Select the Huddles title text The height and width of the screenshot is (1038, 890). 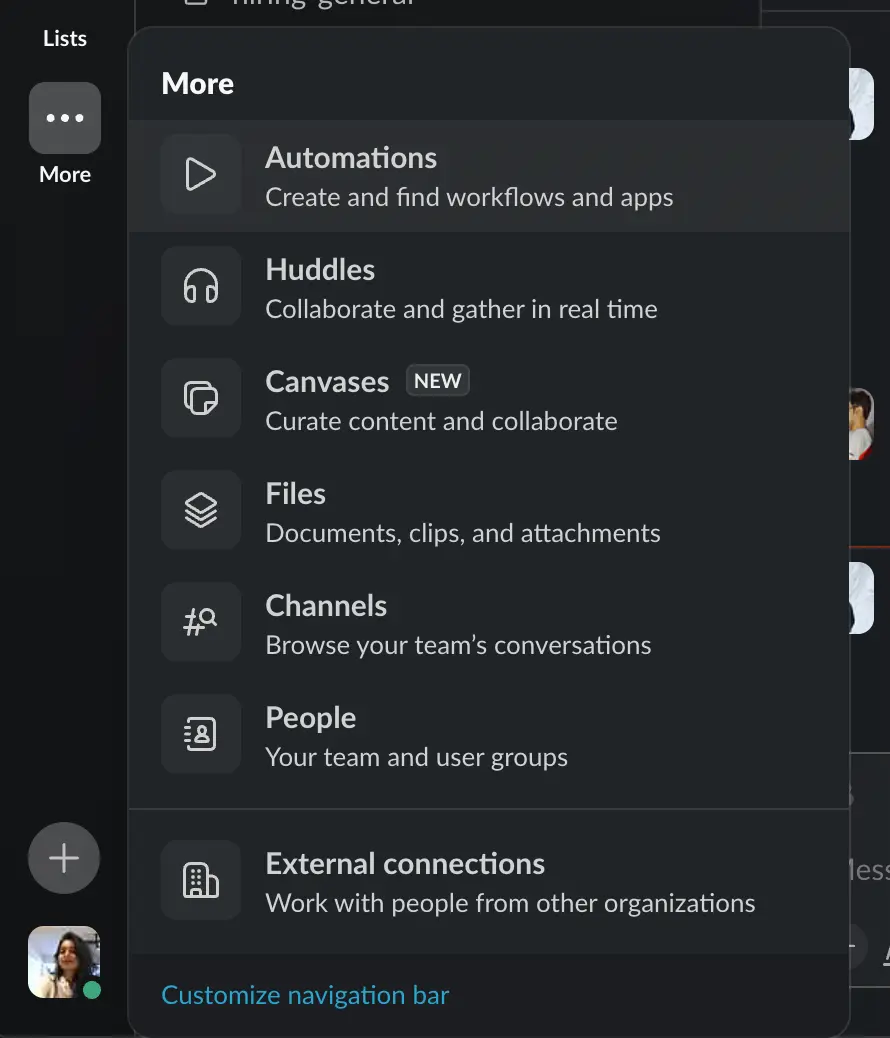coord(320,270)
